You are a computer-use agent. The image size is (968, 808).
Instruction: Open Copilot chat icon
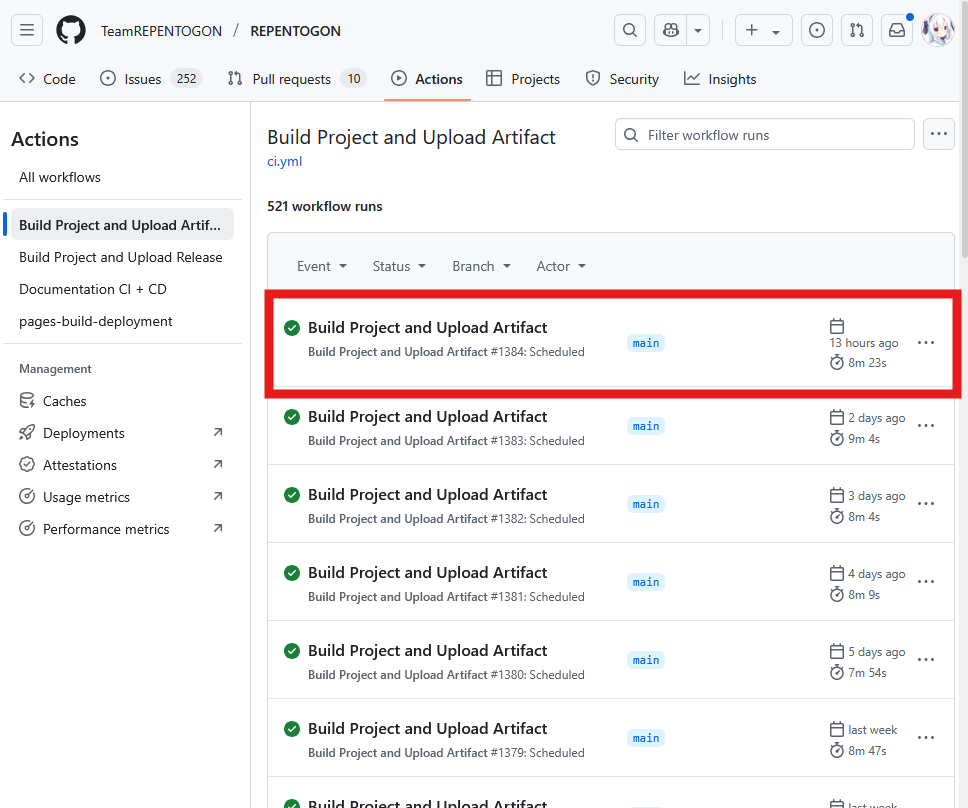pyautogui.click(x=670, y=30)
